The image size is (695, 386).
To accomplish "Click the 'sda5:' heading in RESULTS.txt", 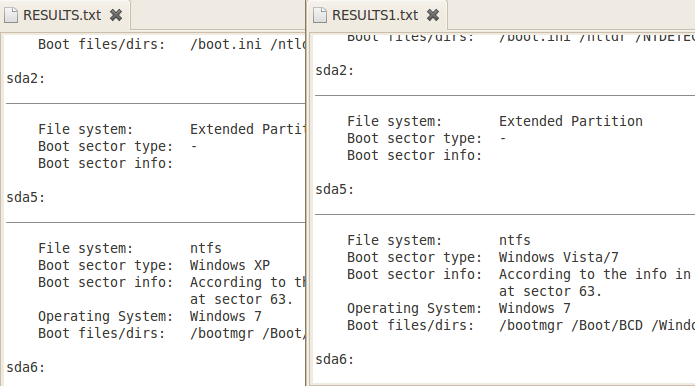I will click(x=26, y=197).
